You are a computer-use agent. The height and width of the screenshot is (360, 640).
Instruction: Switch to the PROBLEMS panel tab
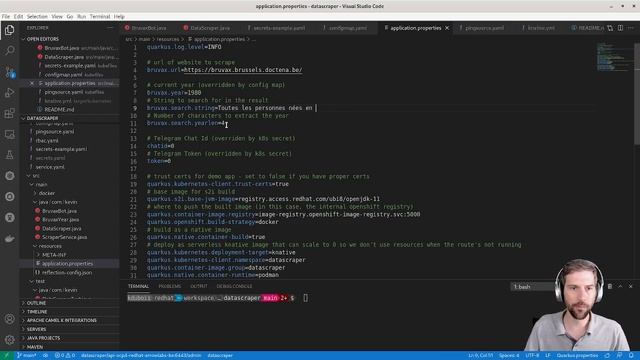tap(169, 287)
